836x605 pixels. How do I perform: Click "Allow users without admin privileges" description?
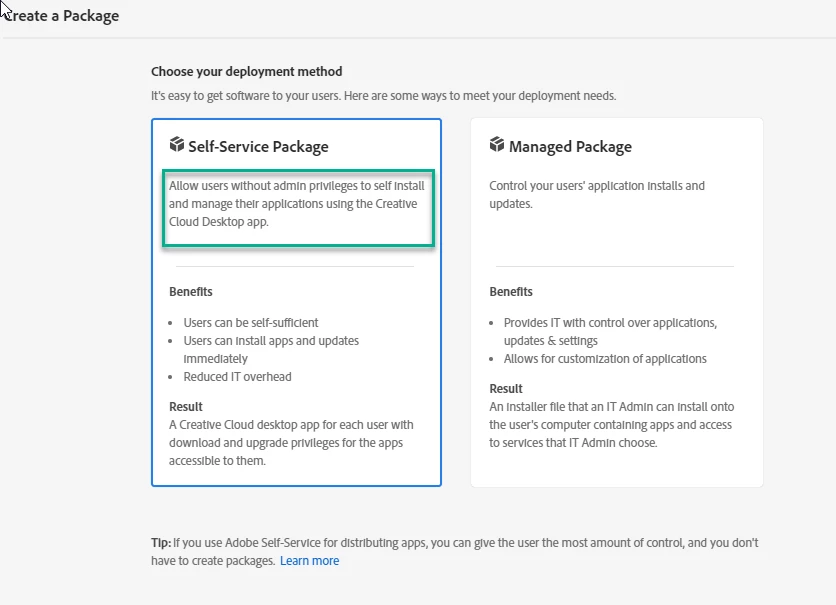[297, 204]
